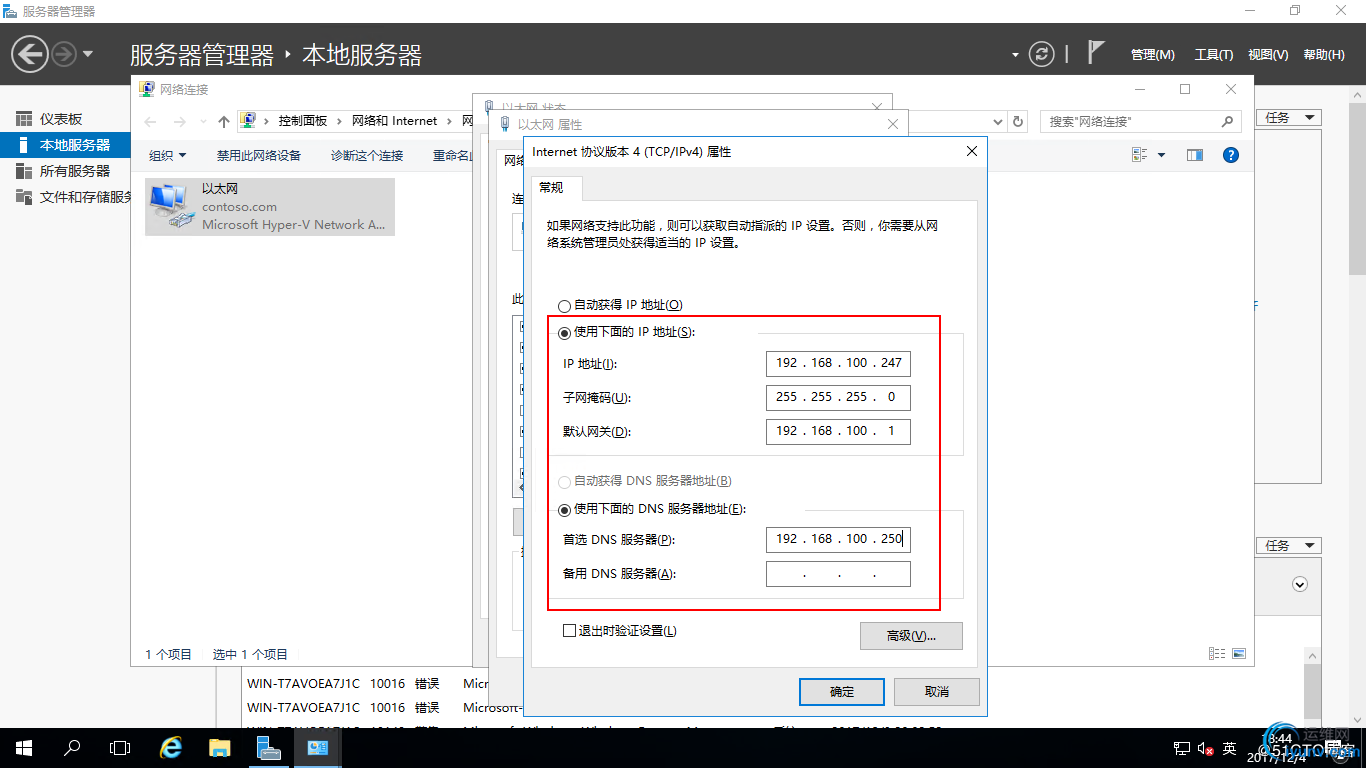Click the empty 备用 DNS 服务器 field

[x=838, y=574]
